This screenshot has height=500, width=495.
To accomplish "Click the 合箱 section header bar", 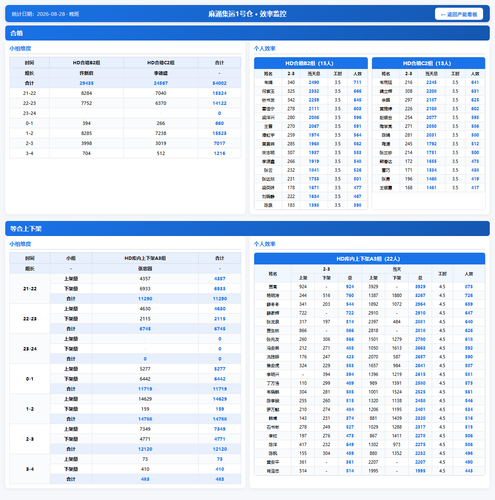I will pos(247,33).
